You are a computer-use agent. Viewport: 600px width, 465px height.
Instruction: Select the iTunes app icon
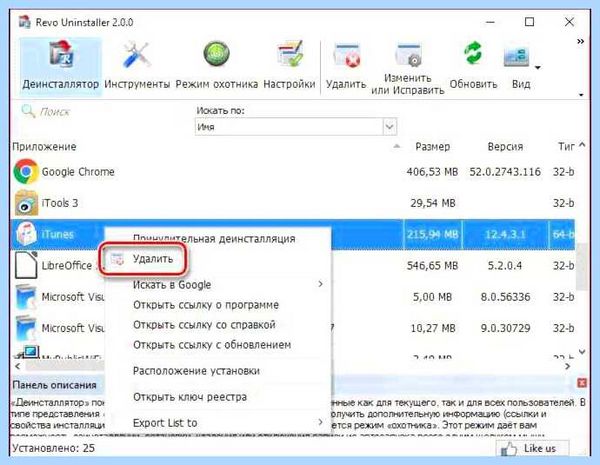point(26,234)
